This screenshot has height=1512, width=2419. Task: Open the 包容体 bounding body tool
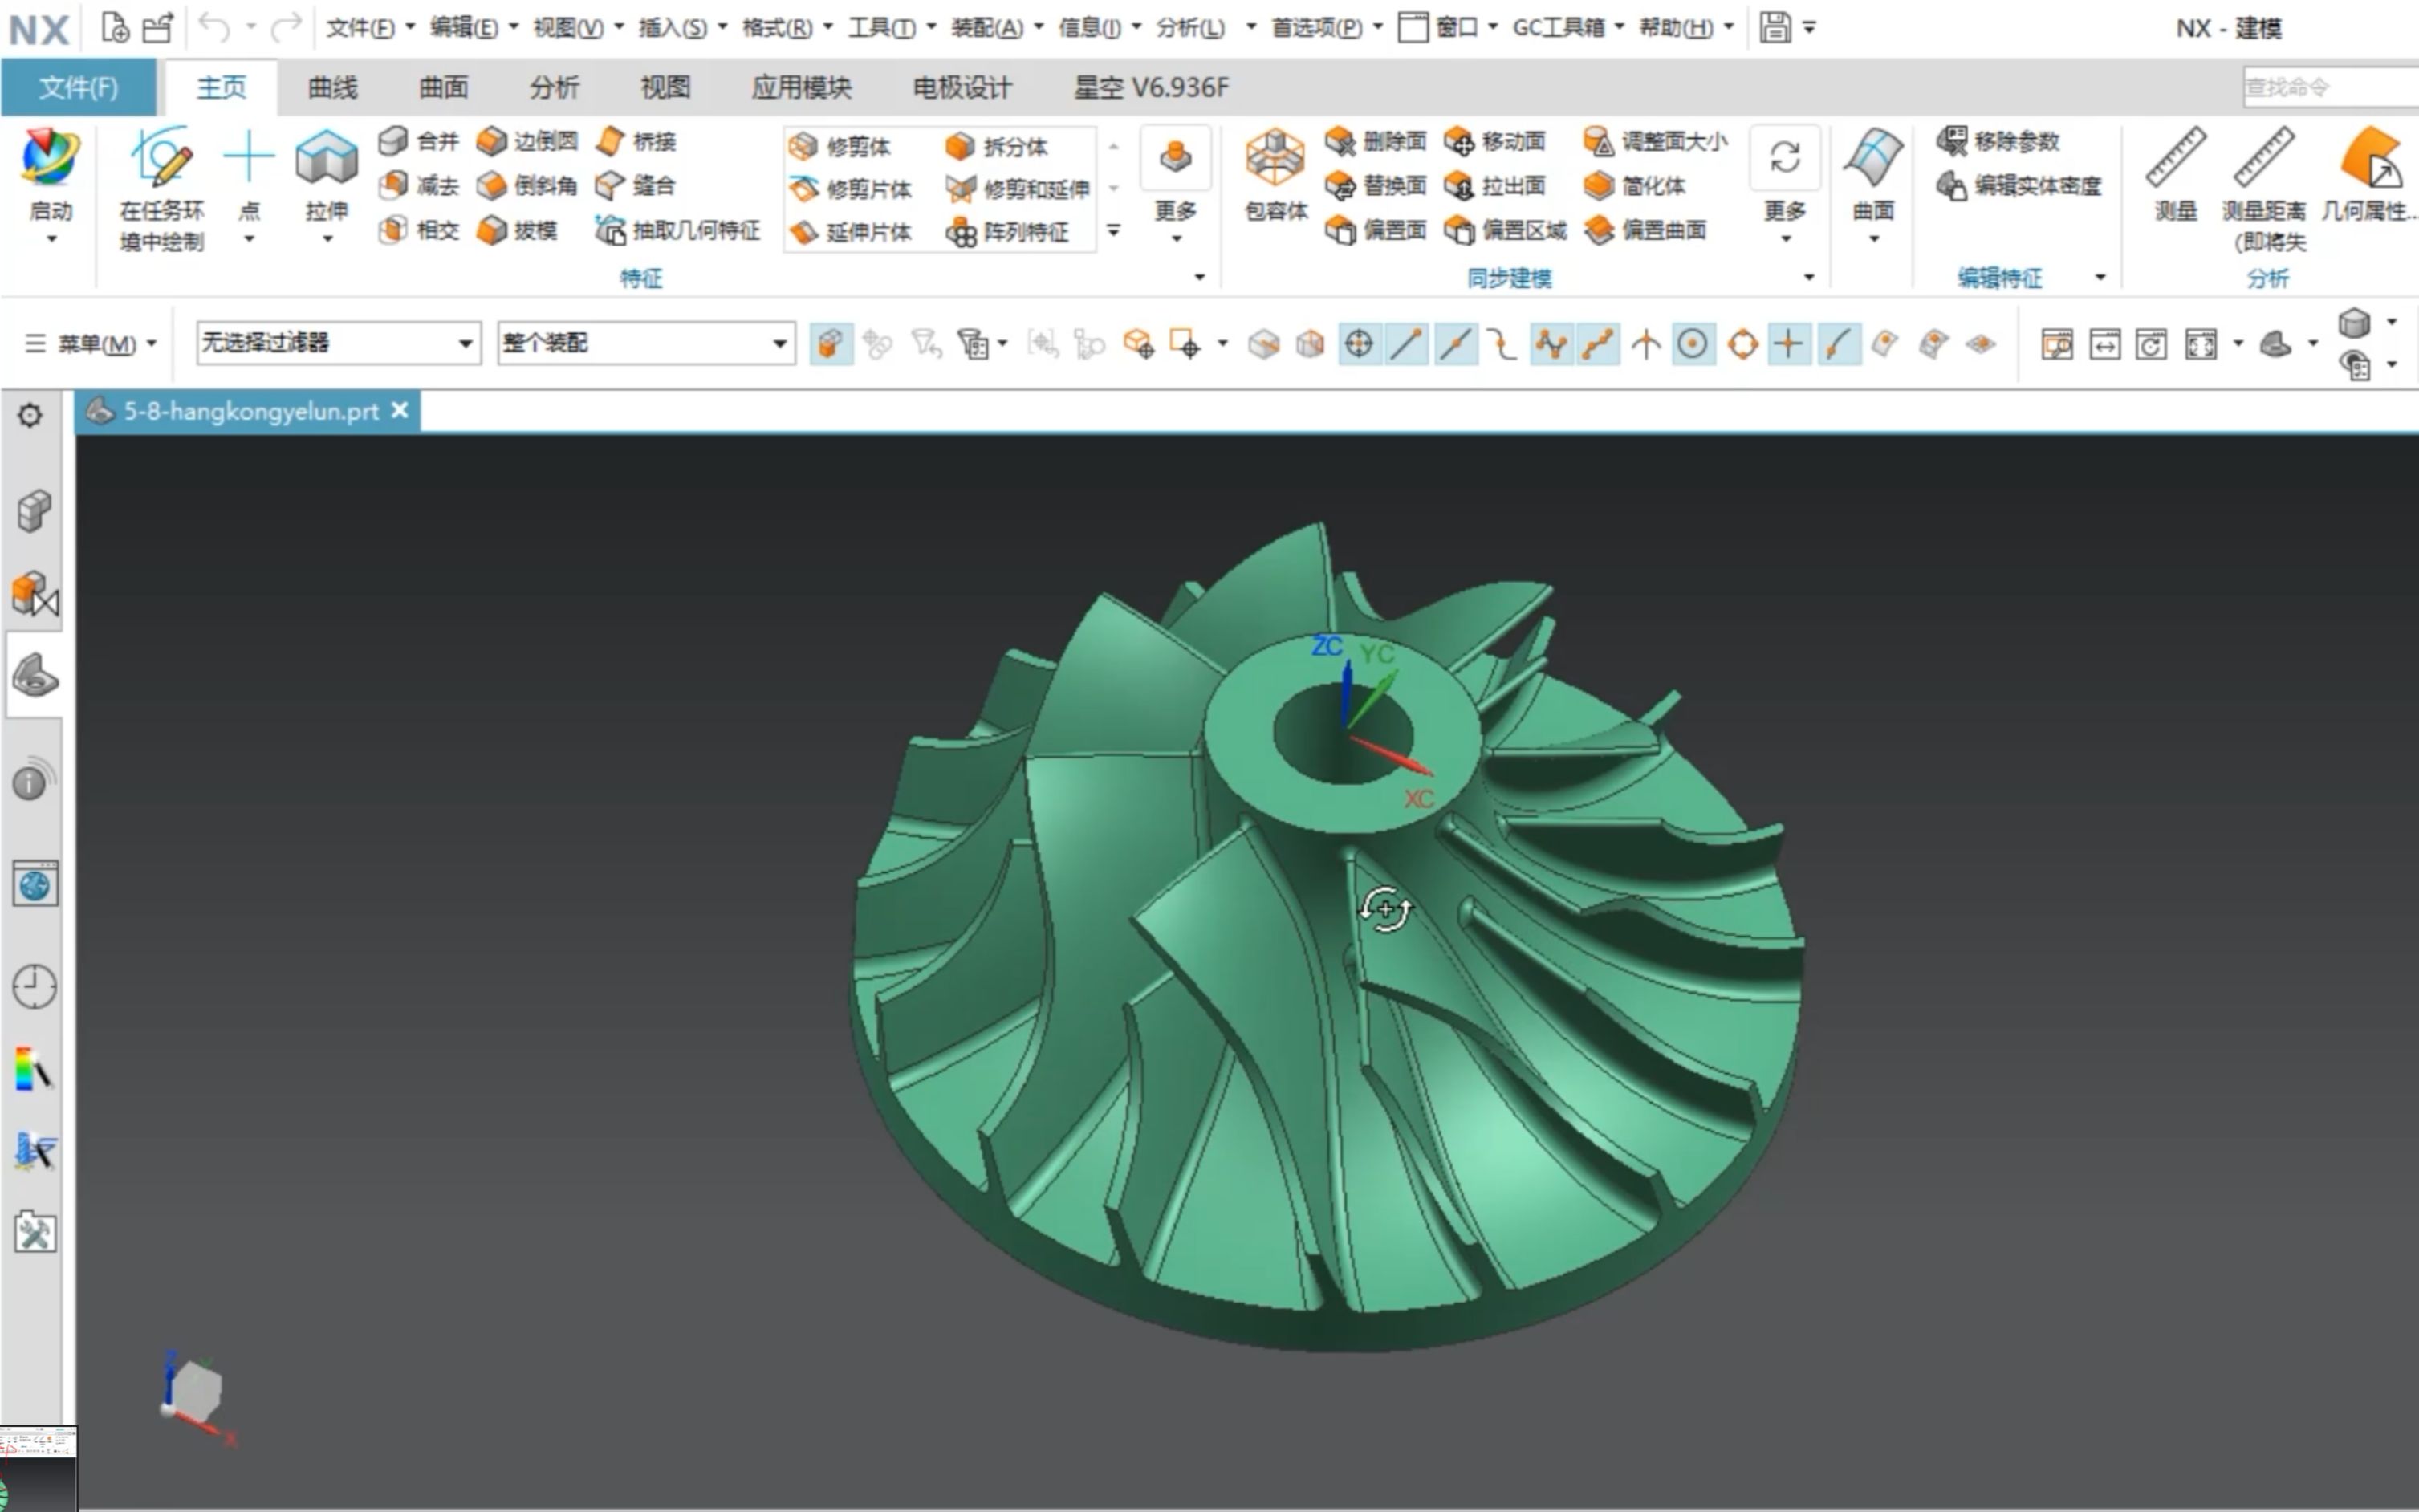1274,159
